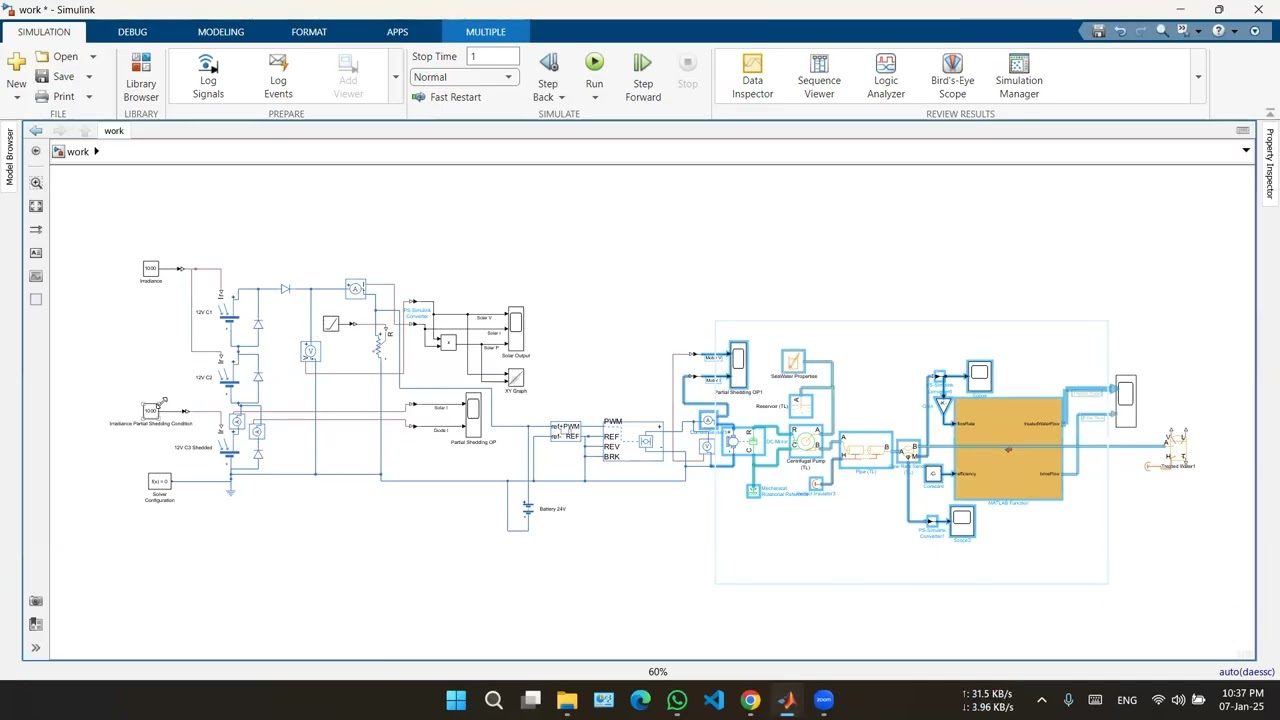Toggle sample time display arrows in the palette

36,230
